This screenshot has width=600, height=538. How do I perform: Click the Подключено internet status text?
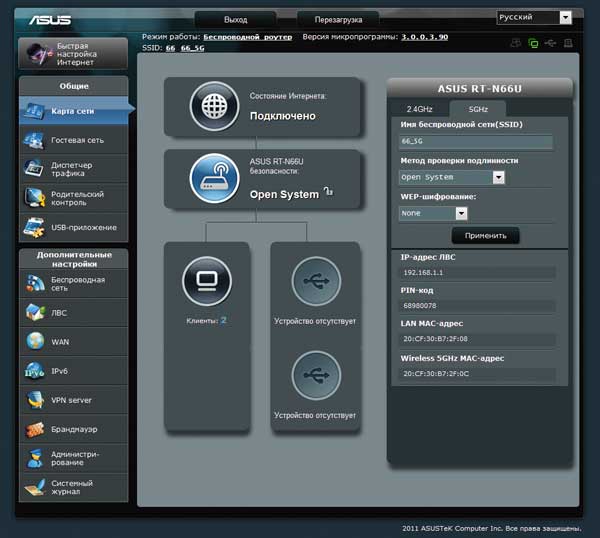(x=282, y=116)
